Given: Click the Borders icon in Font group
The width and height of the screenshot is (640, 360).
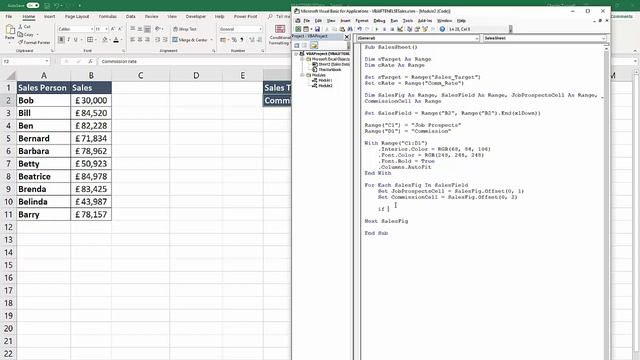Looking at the screenshot, I should [x=90, y=40].
